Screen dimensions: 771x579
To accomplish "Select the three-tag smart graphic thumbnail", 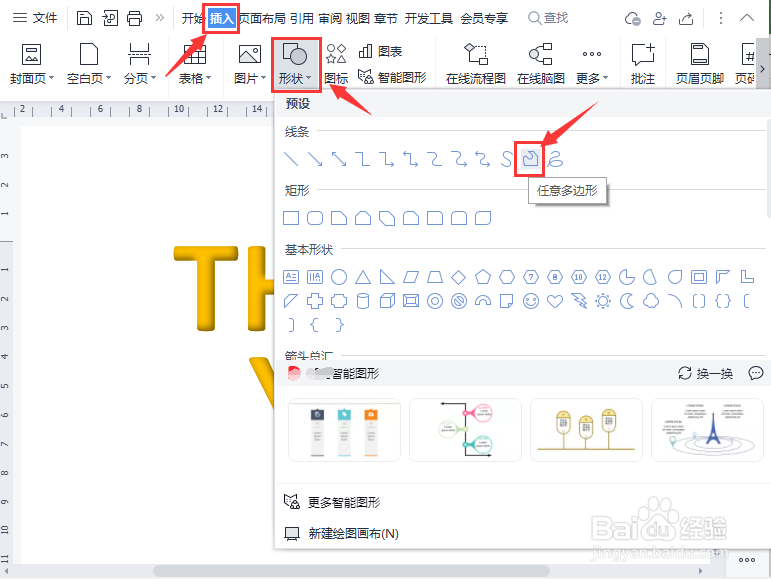I will (344, 430).
